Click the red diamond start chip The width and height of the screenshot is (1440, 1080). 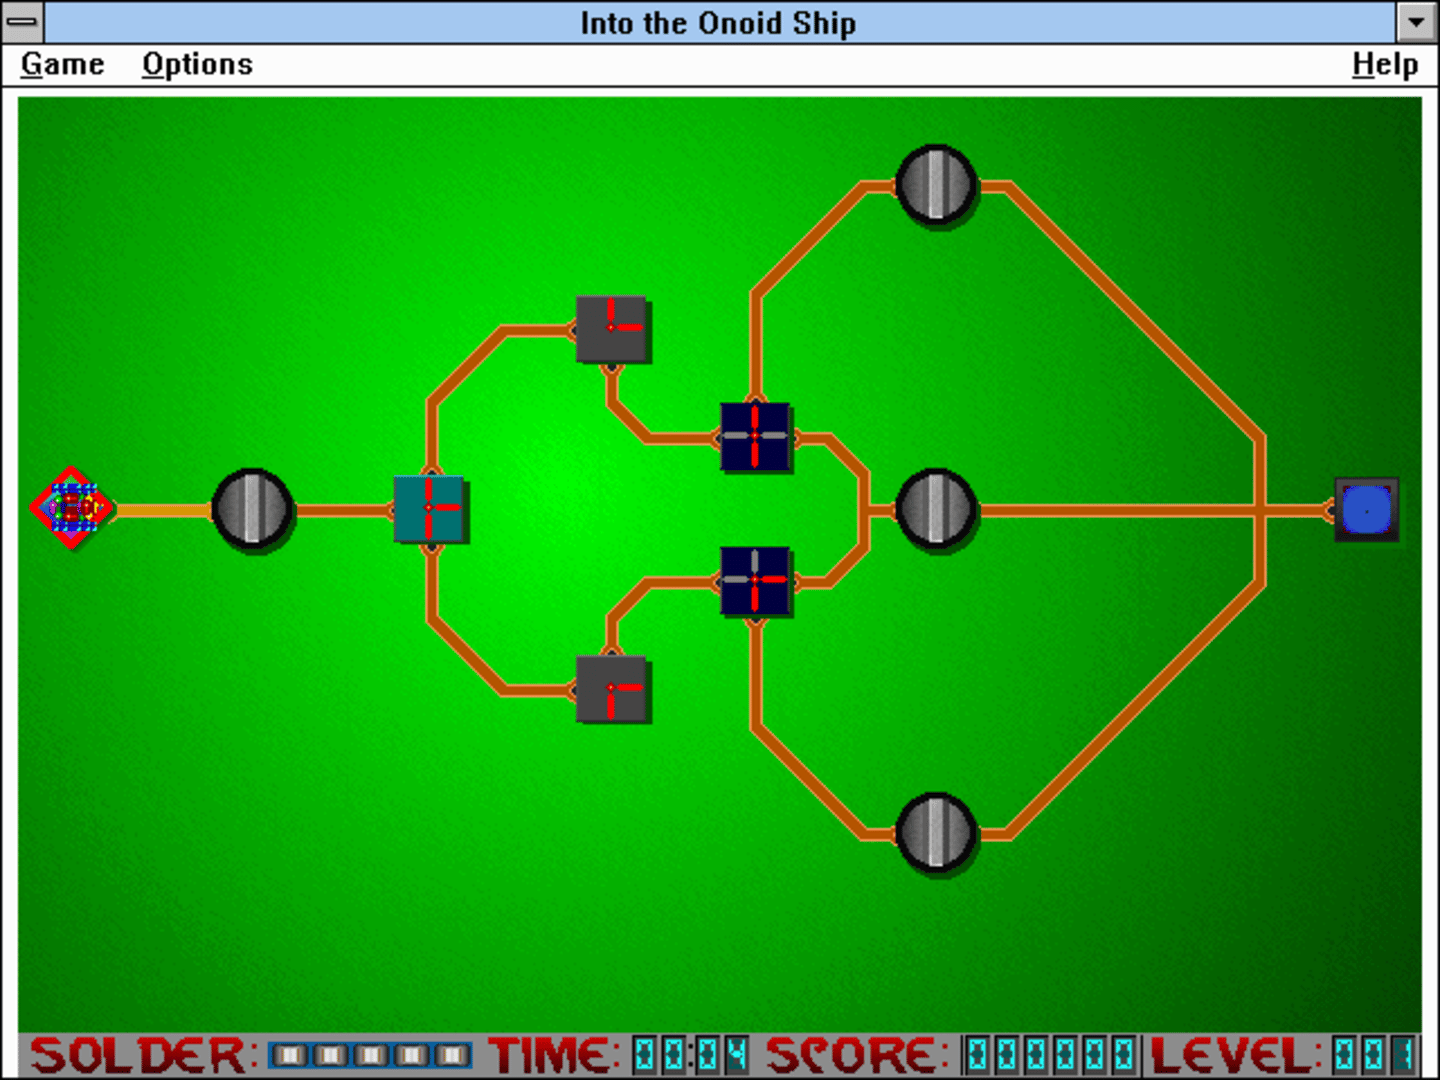72,509
